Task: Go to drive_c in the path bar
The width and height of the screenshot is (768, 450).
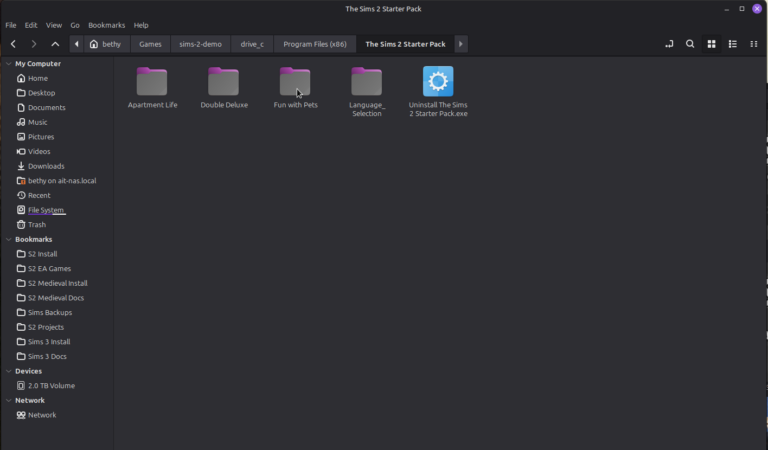Action: coord(252,44)
